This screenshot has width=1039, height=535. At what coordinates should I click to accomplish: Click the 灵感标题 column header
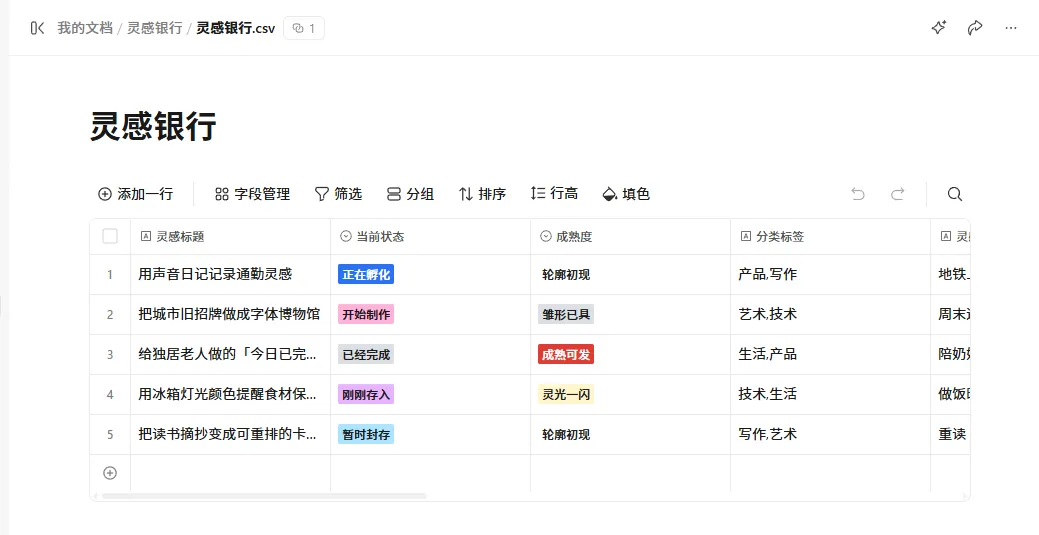point(231,237)
